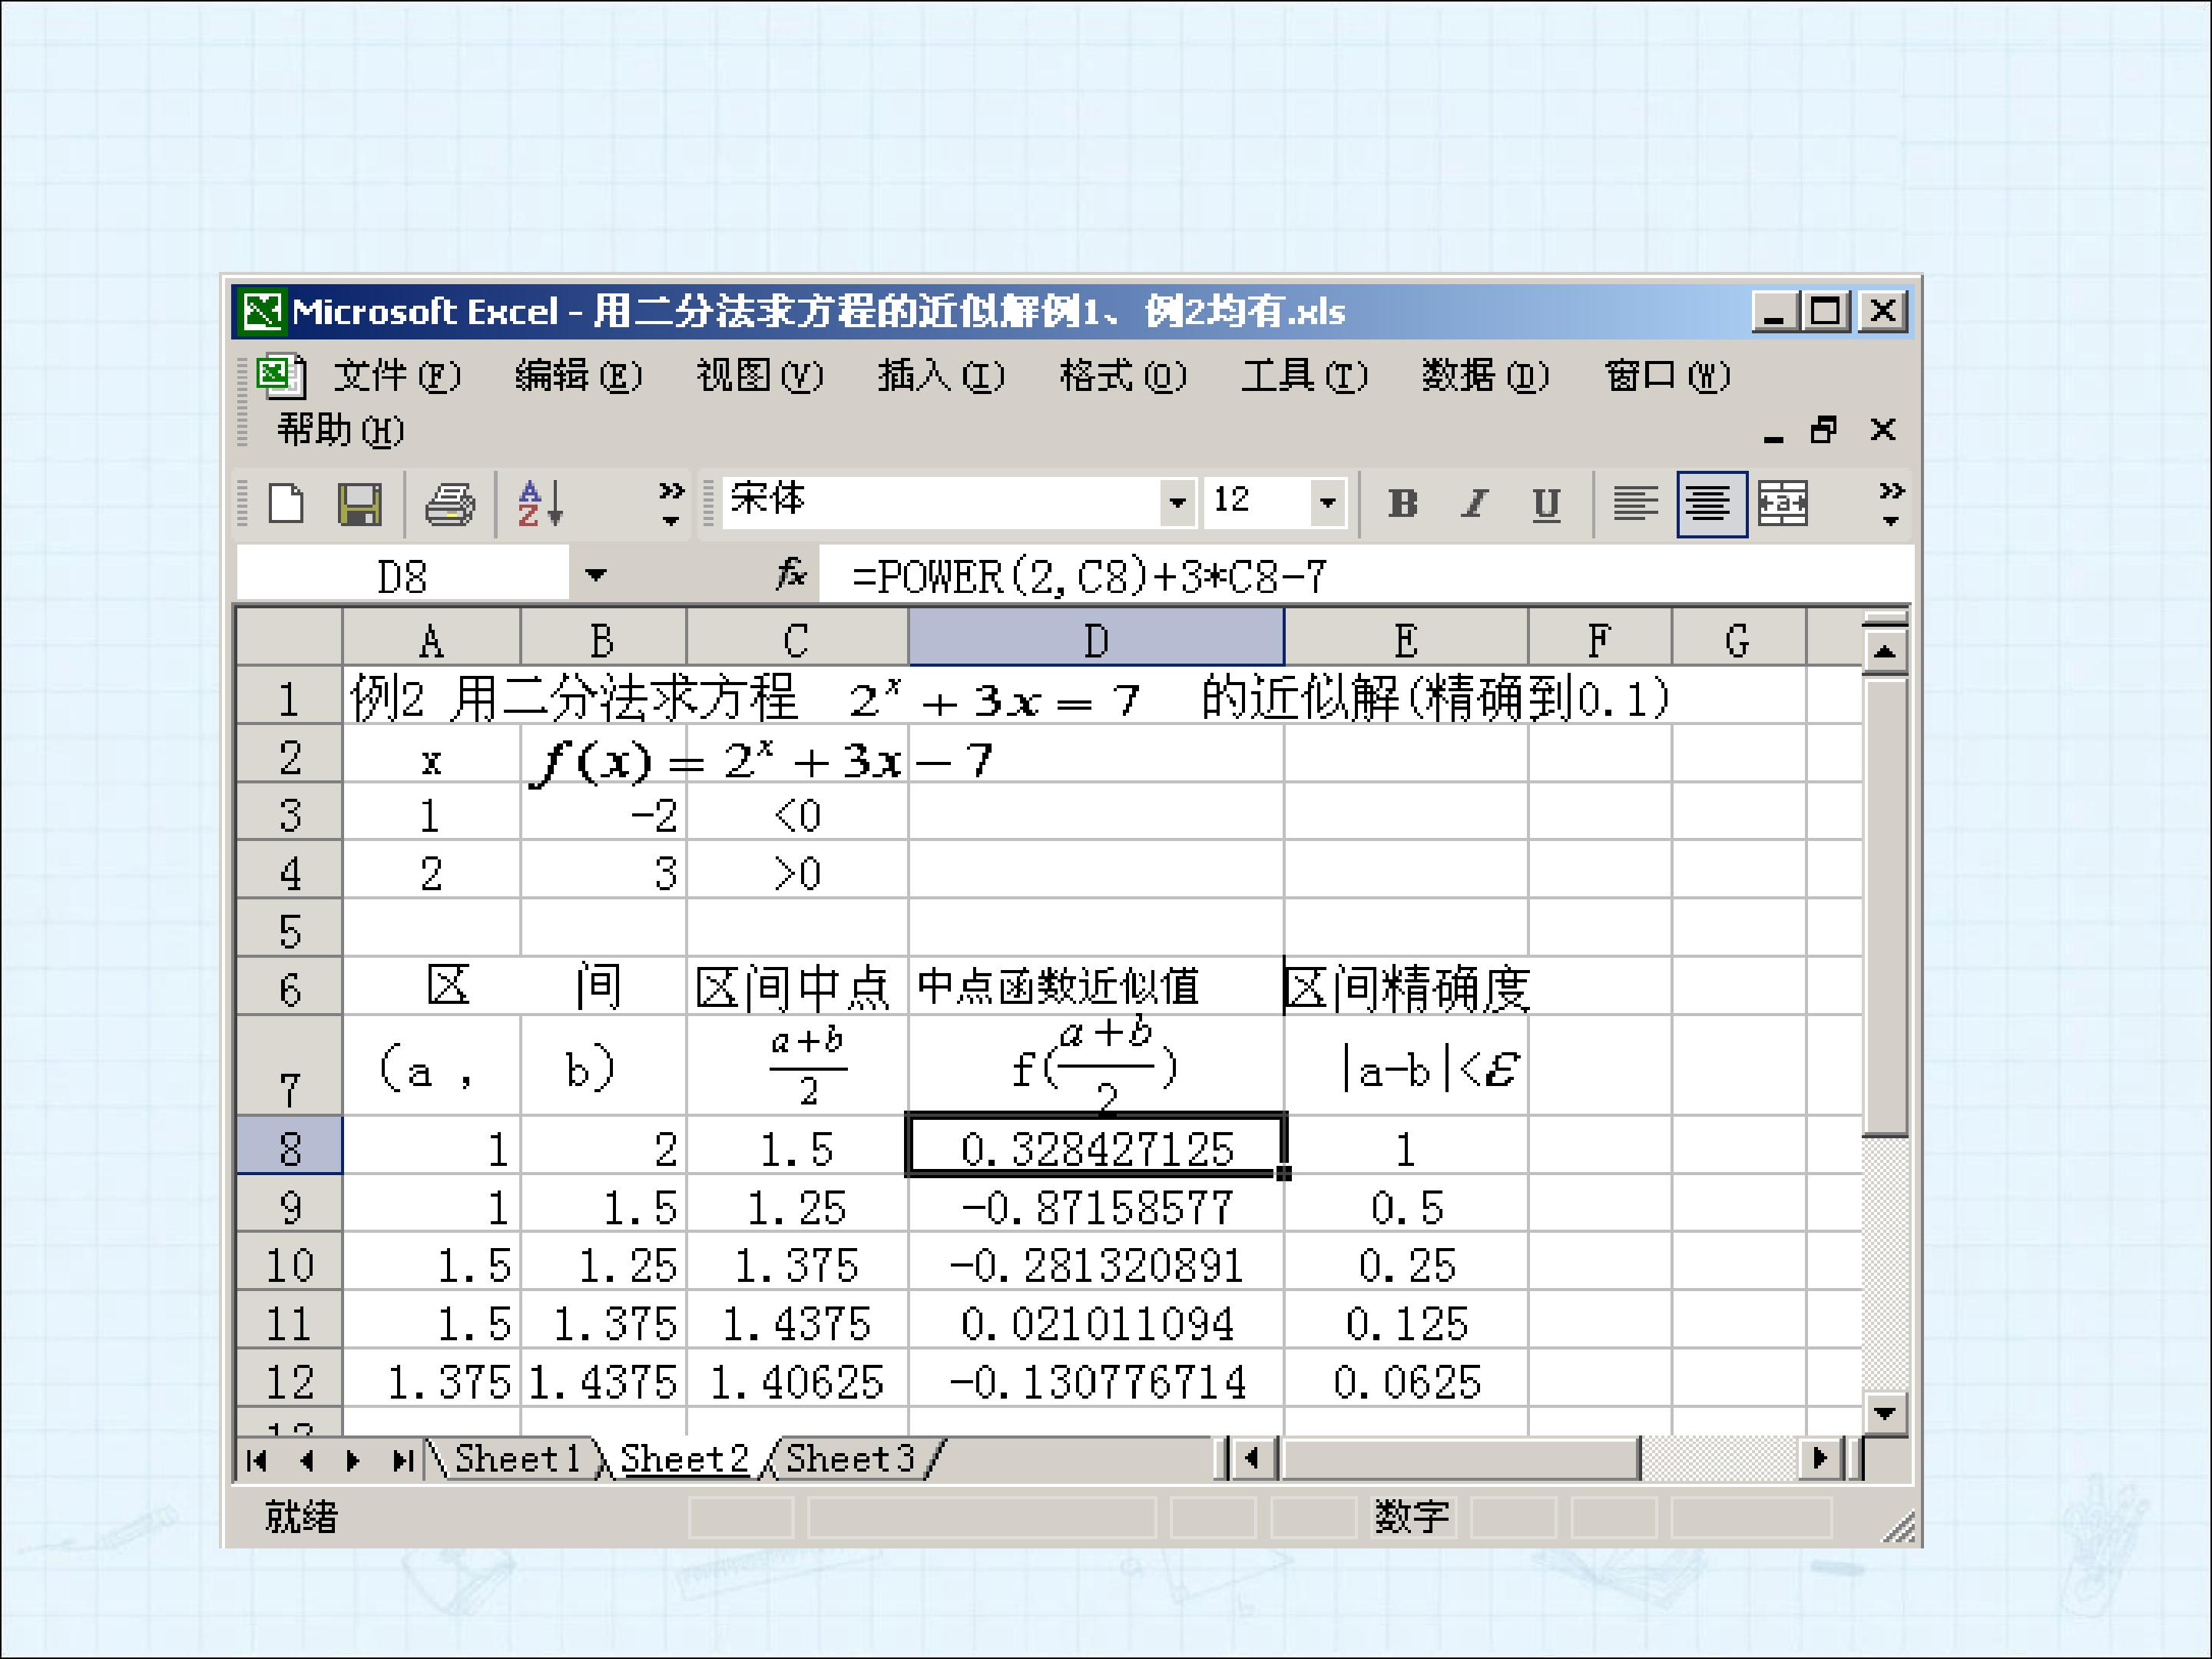The height and width of the screenshot is (1659, 2212).
Task: Click the formula bar input field
Action: [x=1365, y=575]
